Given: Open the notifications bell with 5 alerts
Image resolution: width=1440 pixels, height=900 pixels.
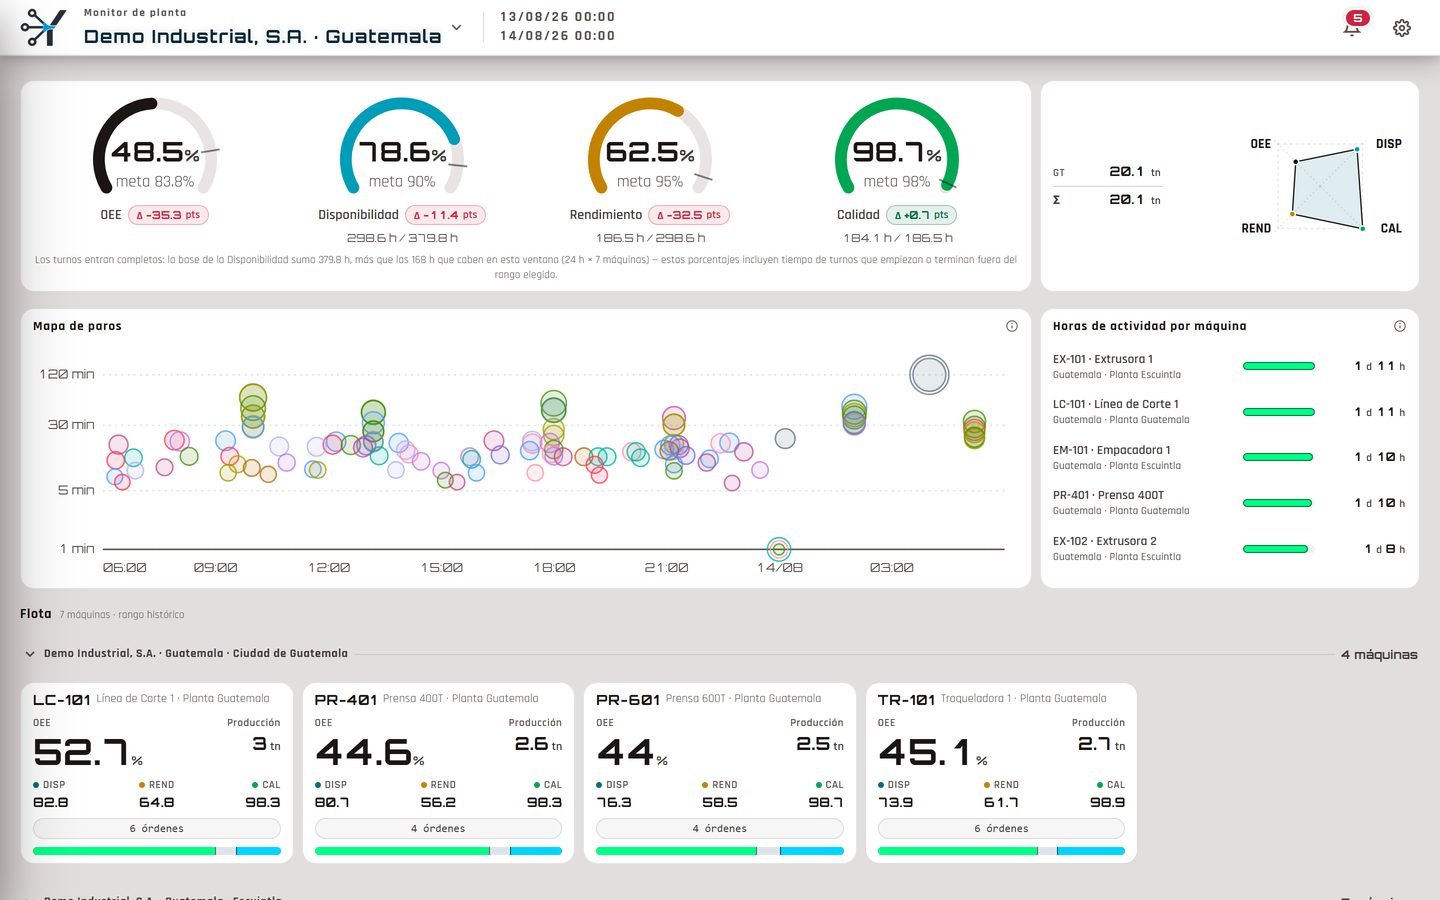Looking at the screenshot, I should pos(1353,26).
